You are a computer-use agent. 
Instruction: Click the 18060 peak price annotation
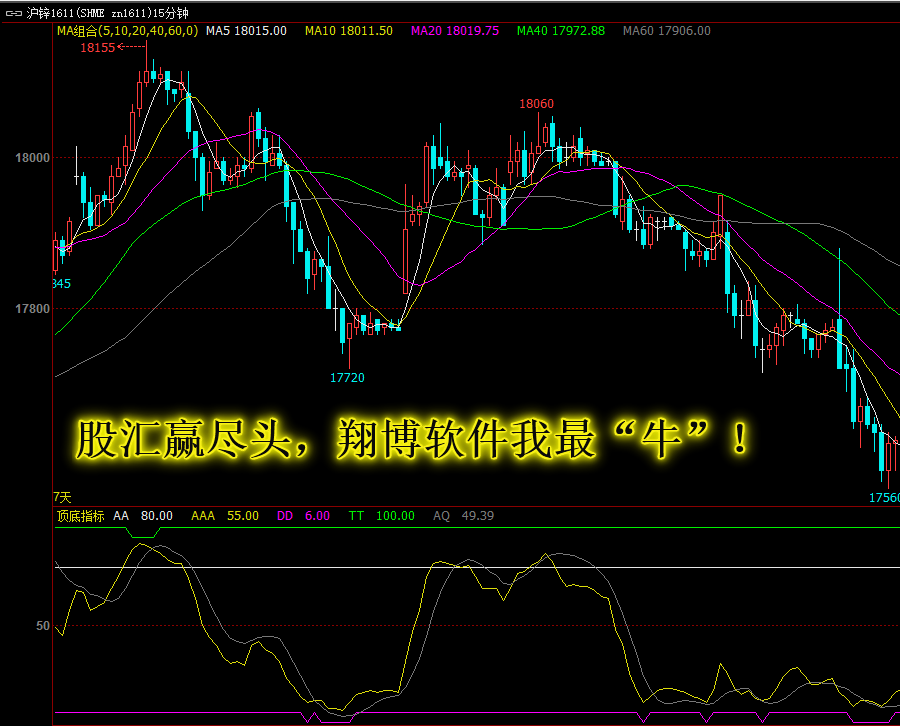pyautogui.click(x=537, y=104)
